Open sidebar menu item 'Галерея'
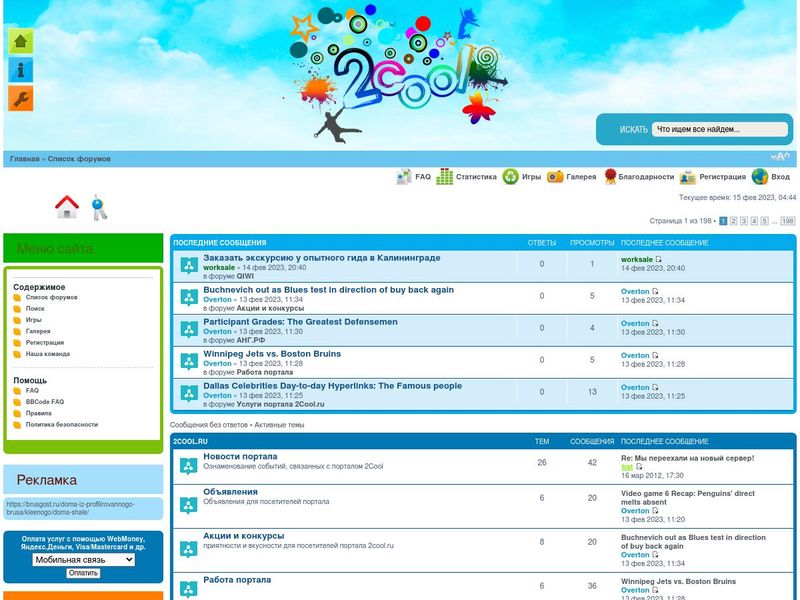800x600 pixels. pyautogui.click(x=38, y=331)
